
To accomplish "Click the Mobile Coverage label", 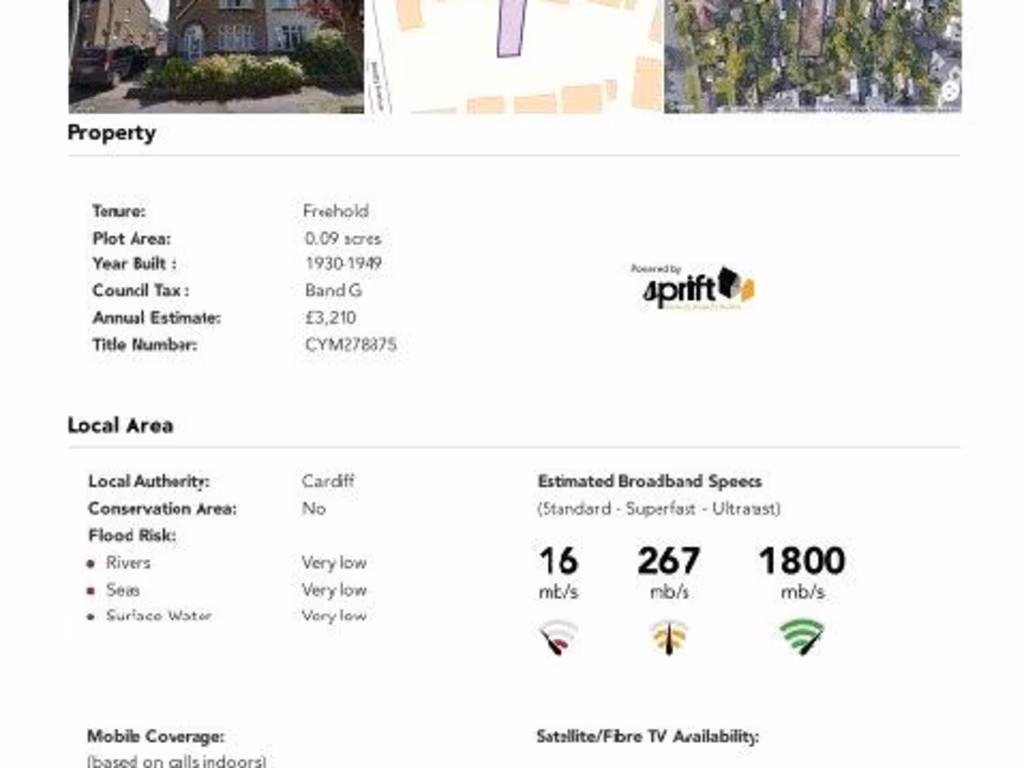I will (155, 737).
